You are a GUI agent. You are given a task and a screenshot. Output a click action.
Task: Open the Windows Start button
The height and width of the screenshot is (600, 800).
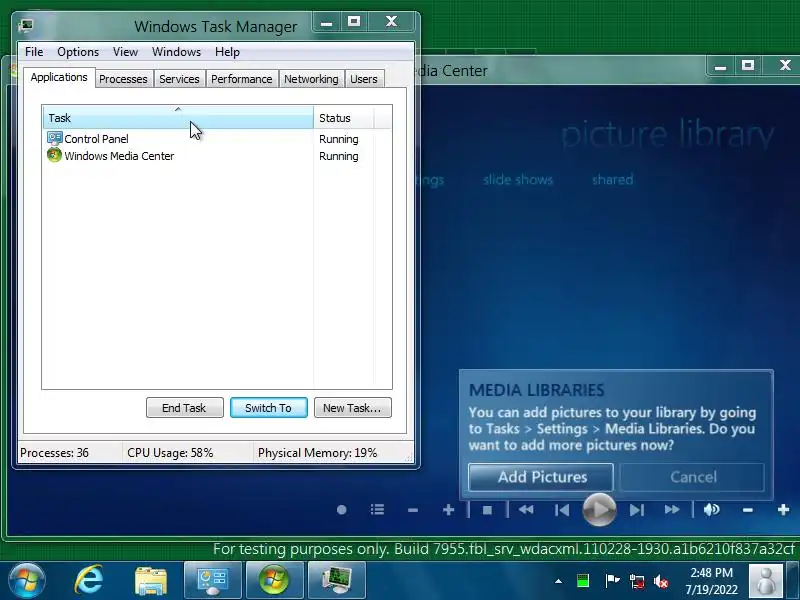[x=26, y=580]
